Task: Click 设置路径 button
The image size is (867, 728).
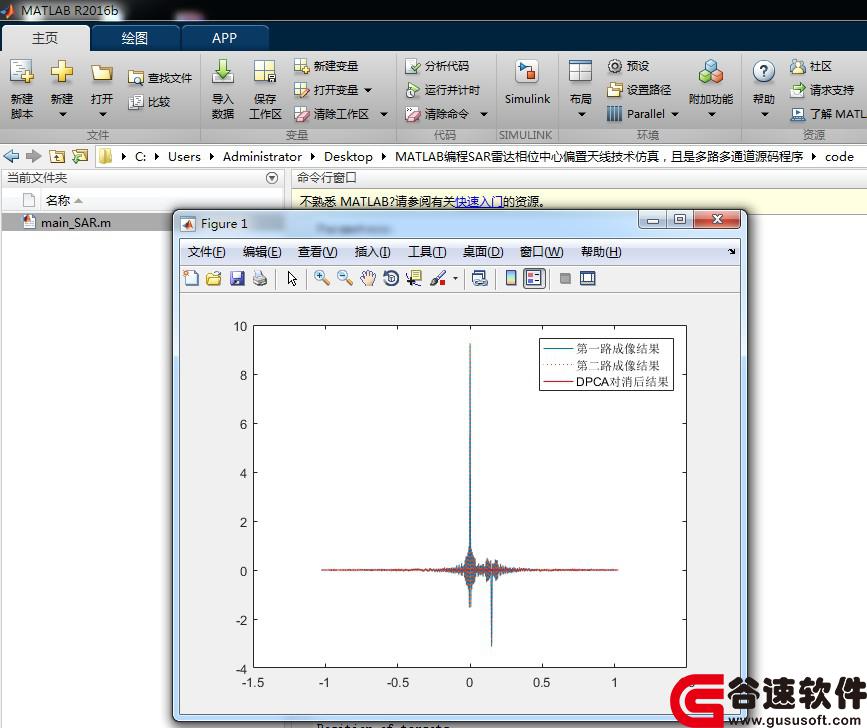Action: point(639,90)
